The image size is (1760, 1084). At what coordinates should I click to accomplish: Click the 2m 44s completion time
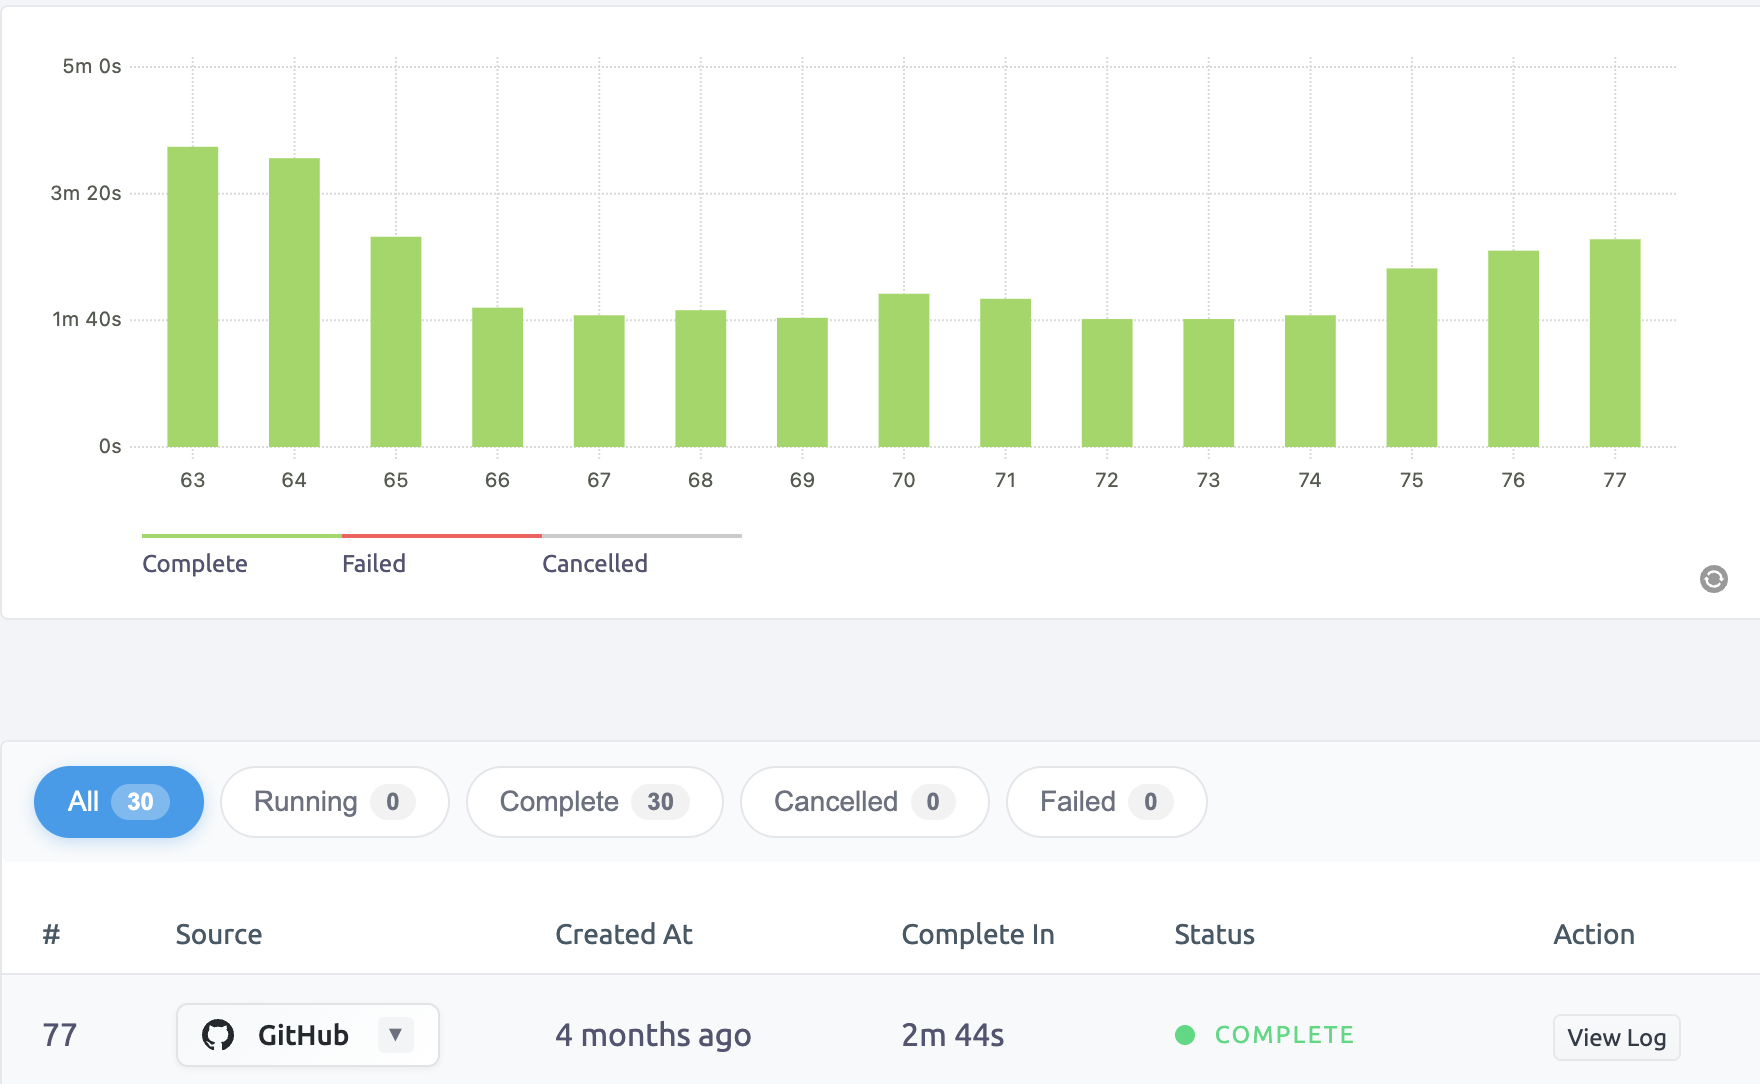tap(952, 1035)
